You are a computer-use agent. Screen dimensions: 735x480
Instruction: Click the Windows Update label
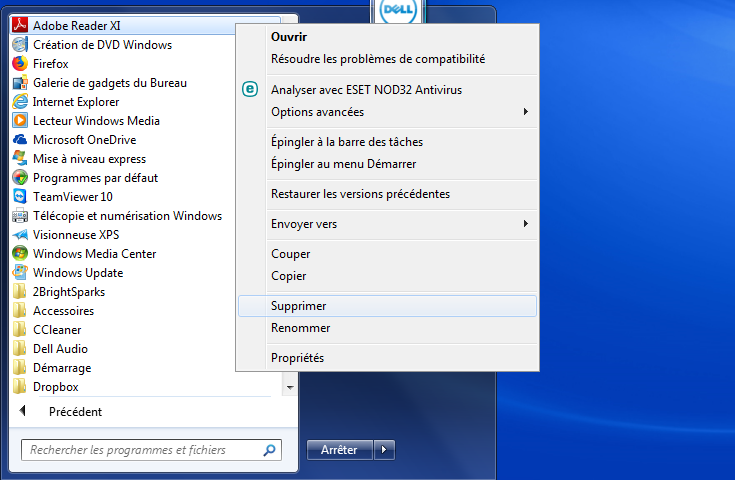[x=78, y=273]
